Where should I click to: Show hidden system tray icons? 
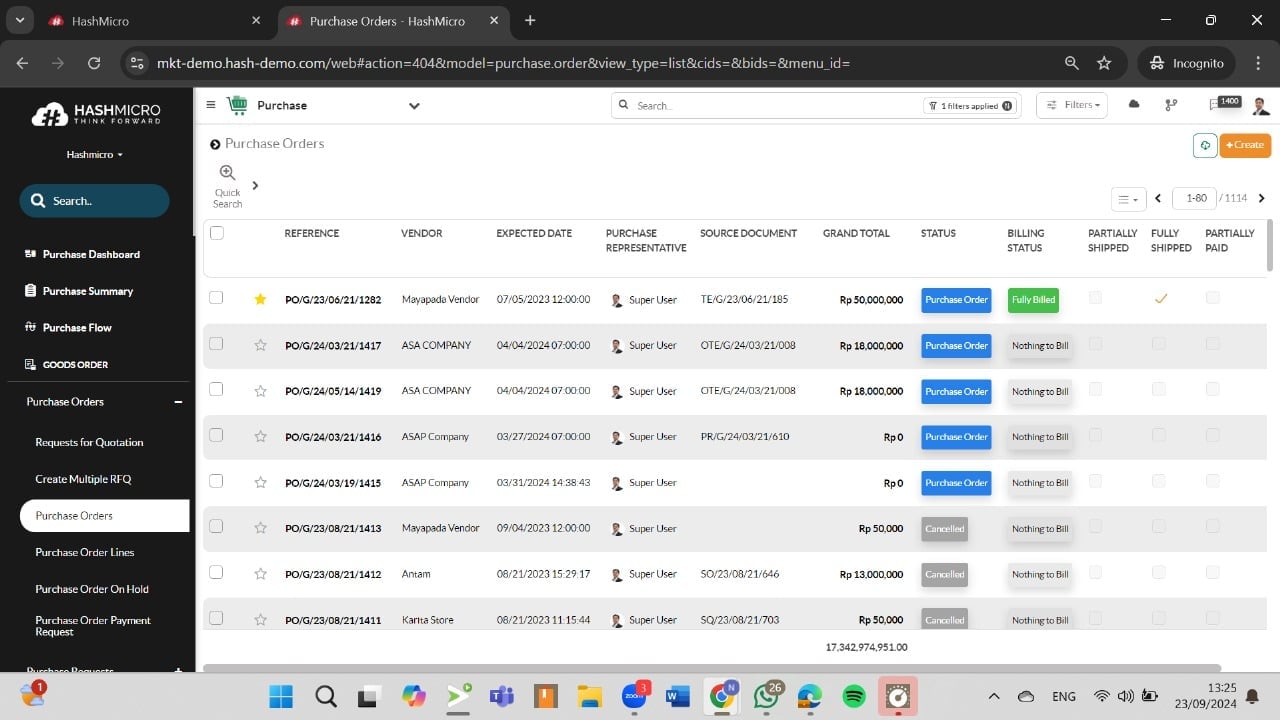[993, 696]
